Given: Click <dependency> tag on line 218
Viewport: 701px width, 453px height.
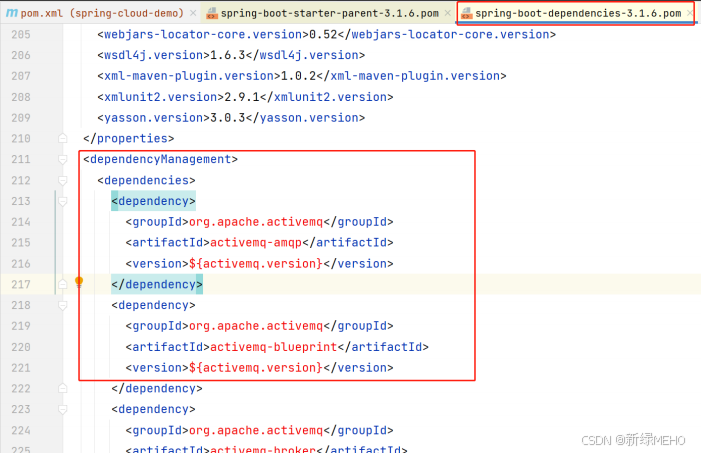Looking at the screenshot, I should (153, 305).
